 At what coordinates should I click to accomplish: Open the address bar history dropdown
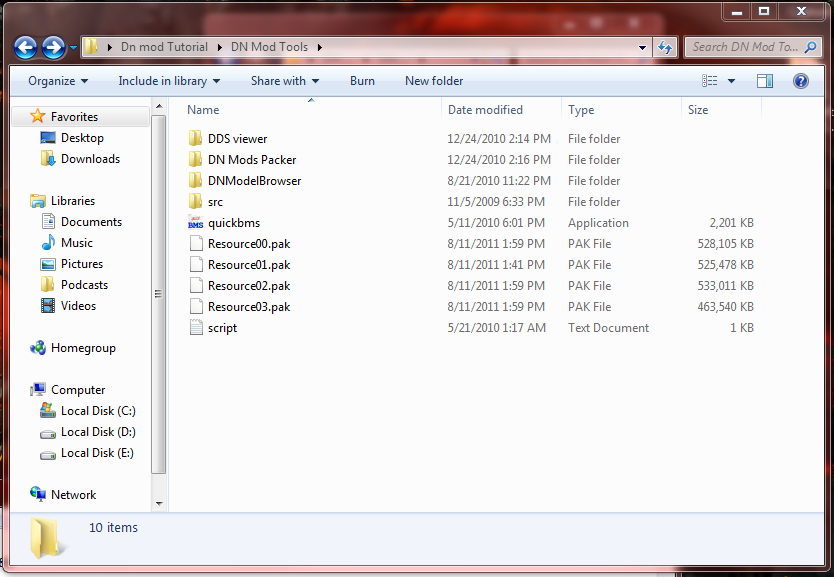click(642, 47)
